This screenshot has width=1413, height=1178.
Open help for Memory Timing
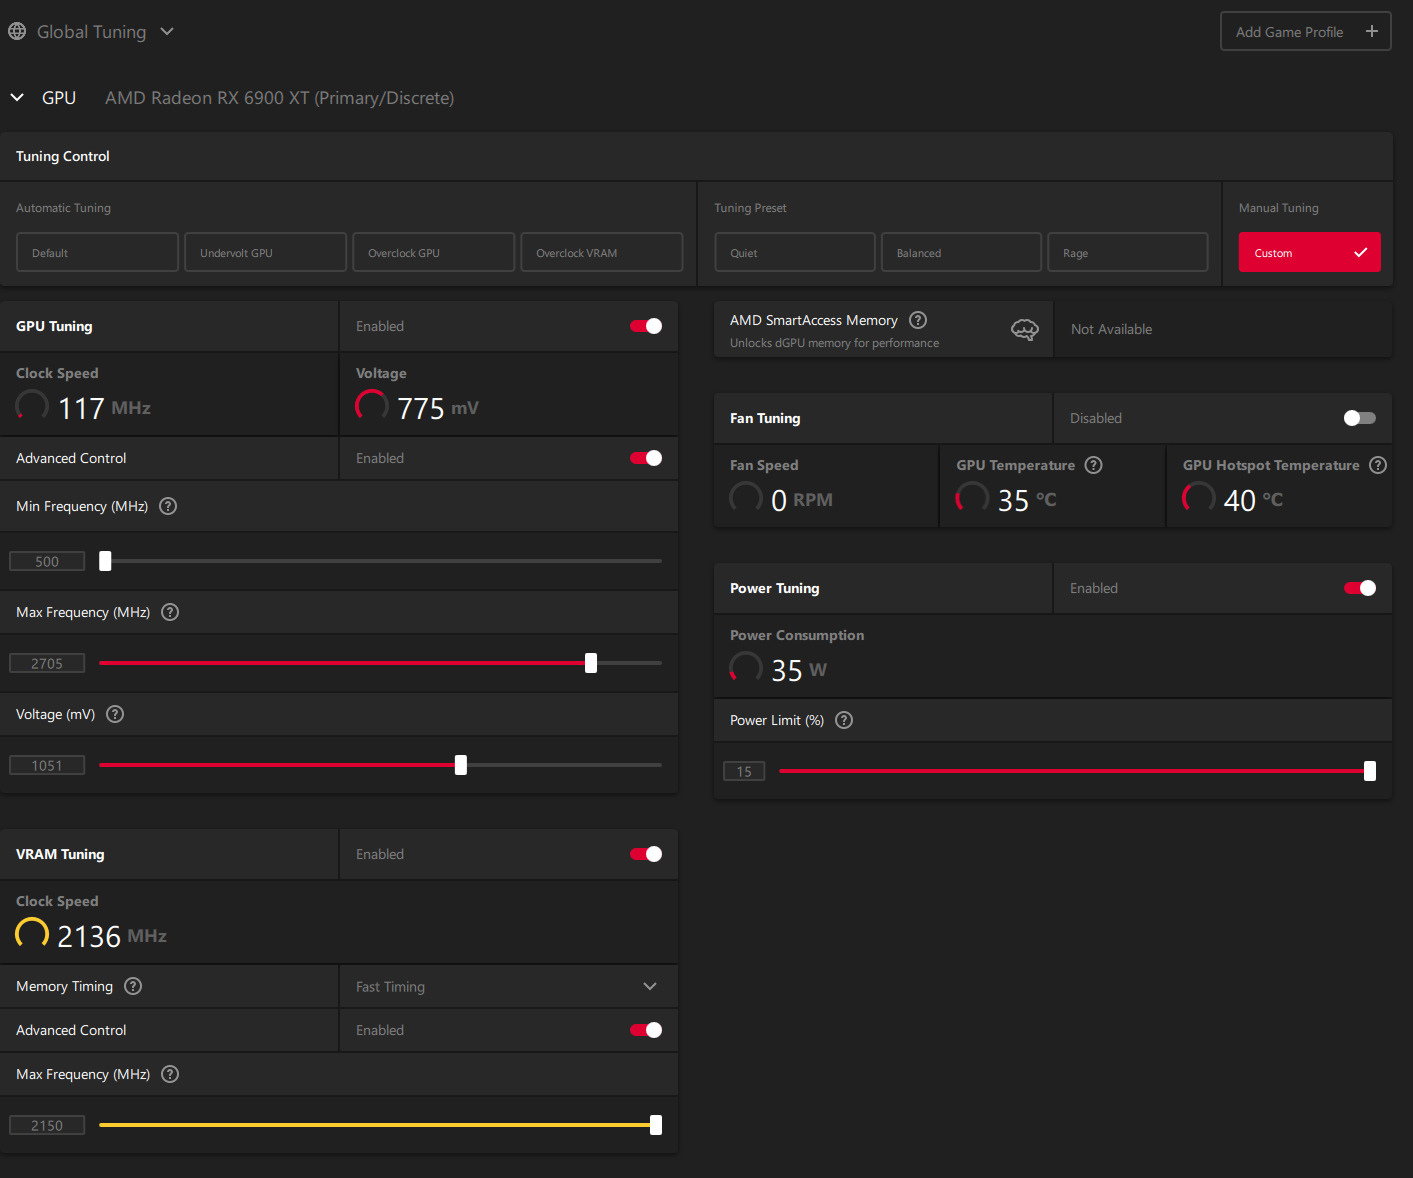133,986
